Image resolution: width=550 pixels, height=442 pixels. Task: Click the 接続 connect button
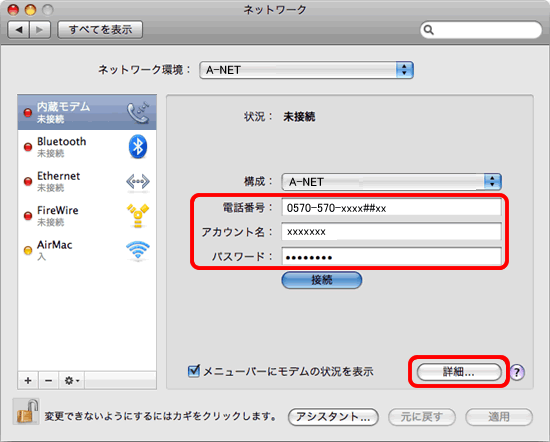click(x=322, y=280)
